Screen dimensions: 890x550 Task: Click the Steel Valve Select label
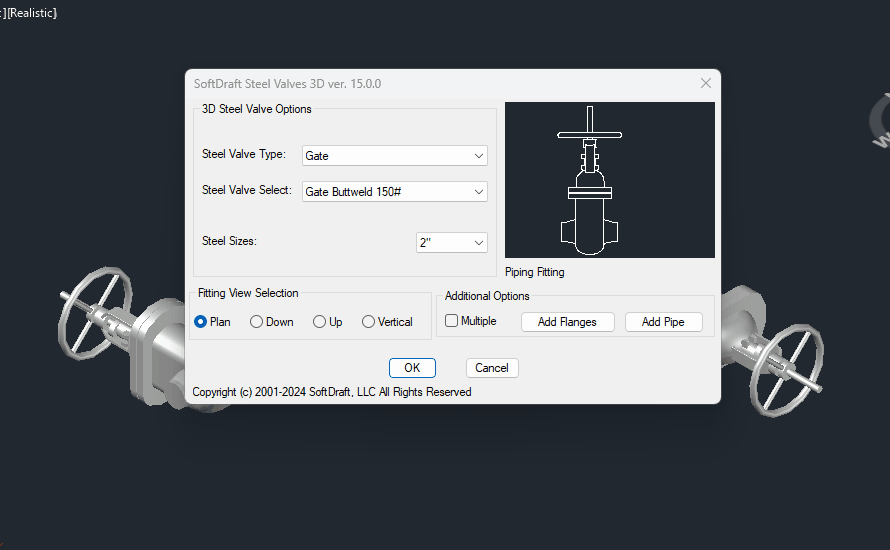click(247, 190)
